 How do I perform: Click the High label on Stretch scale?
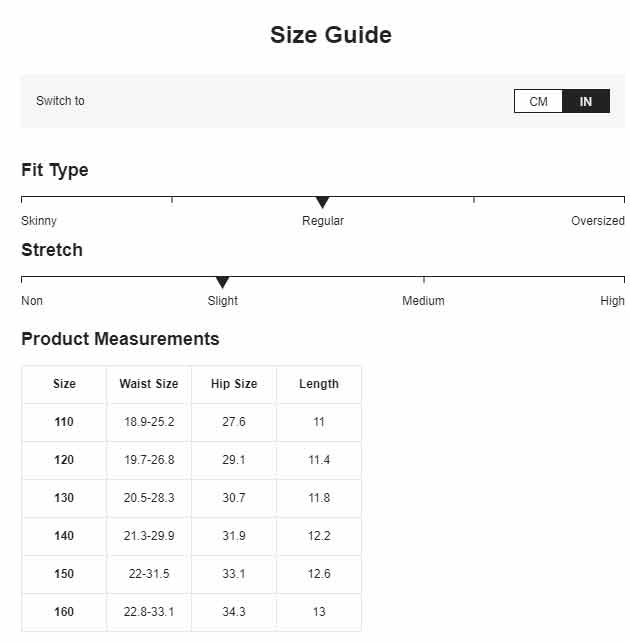click(612, 301)
